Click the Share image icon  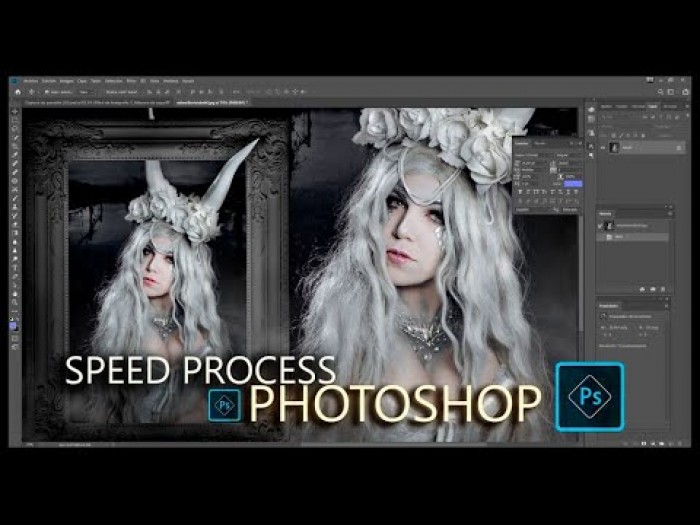(x=686, y=92)
